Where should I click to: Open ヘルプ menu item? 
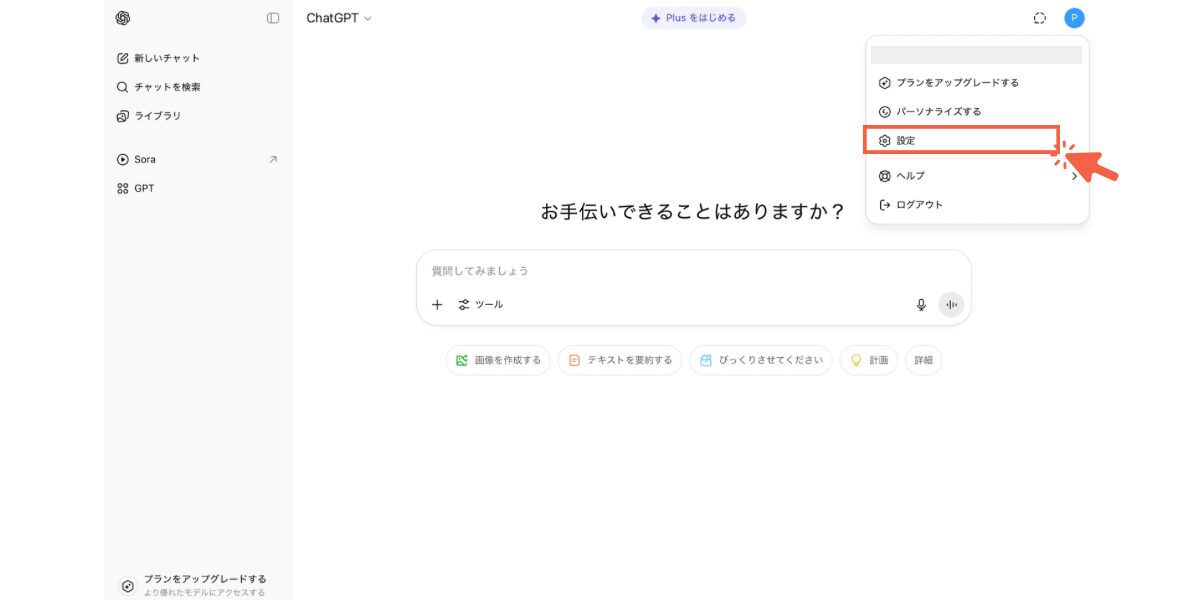pos(977,176)
